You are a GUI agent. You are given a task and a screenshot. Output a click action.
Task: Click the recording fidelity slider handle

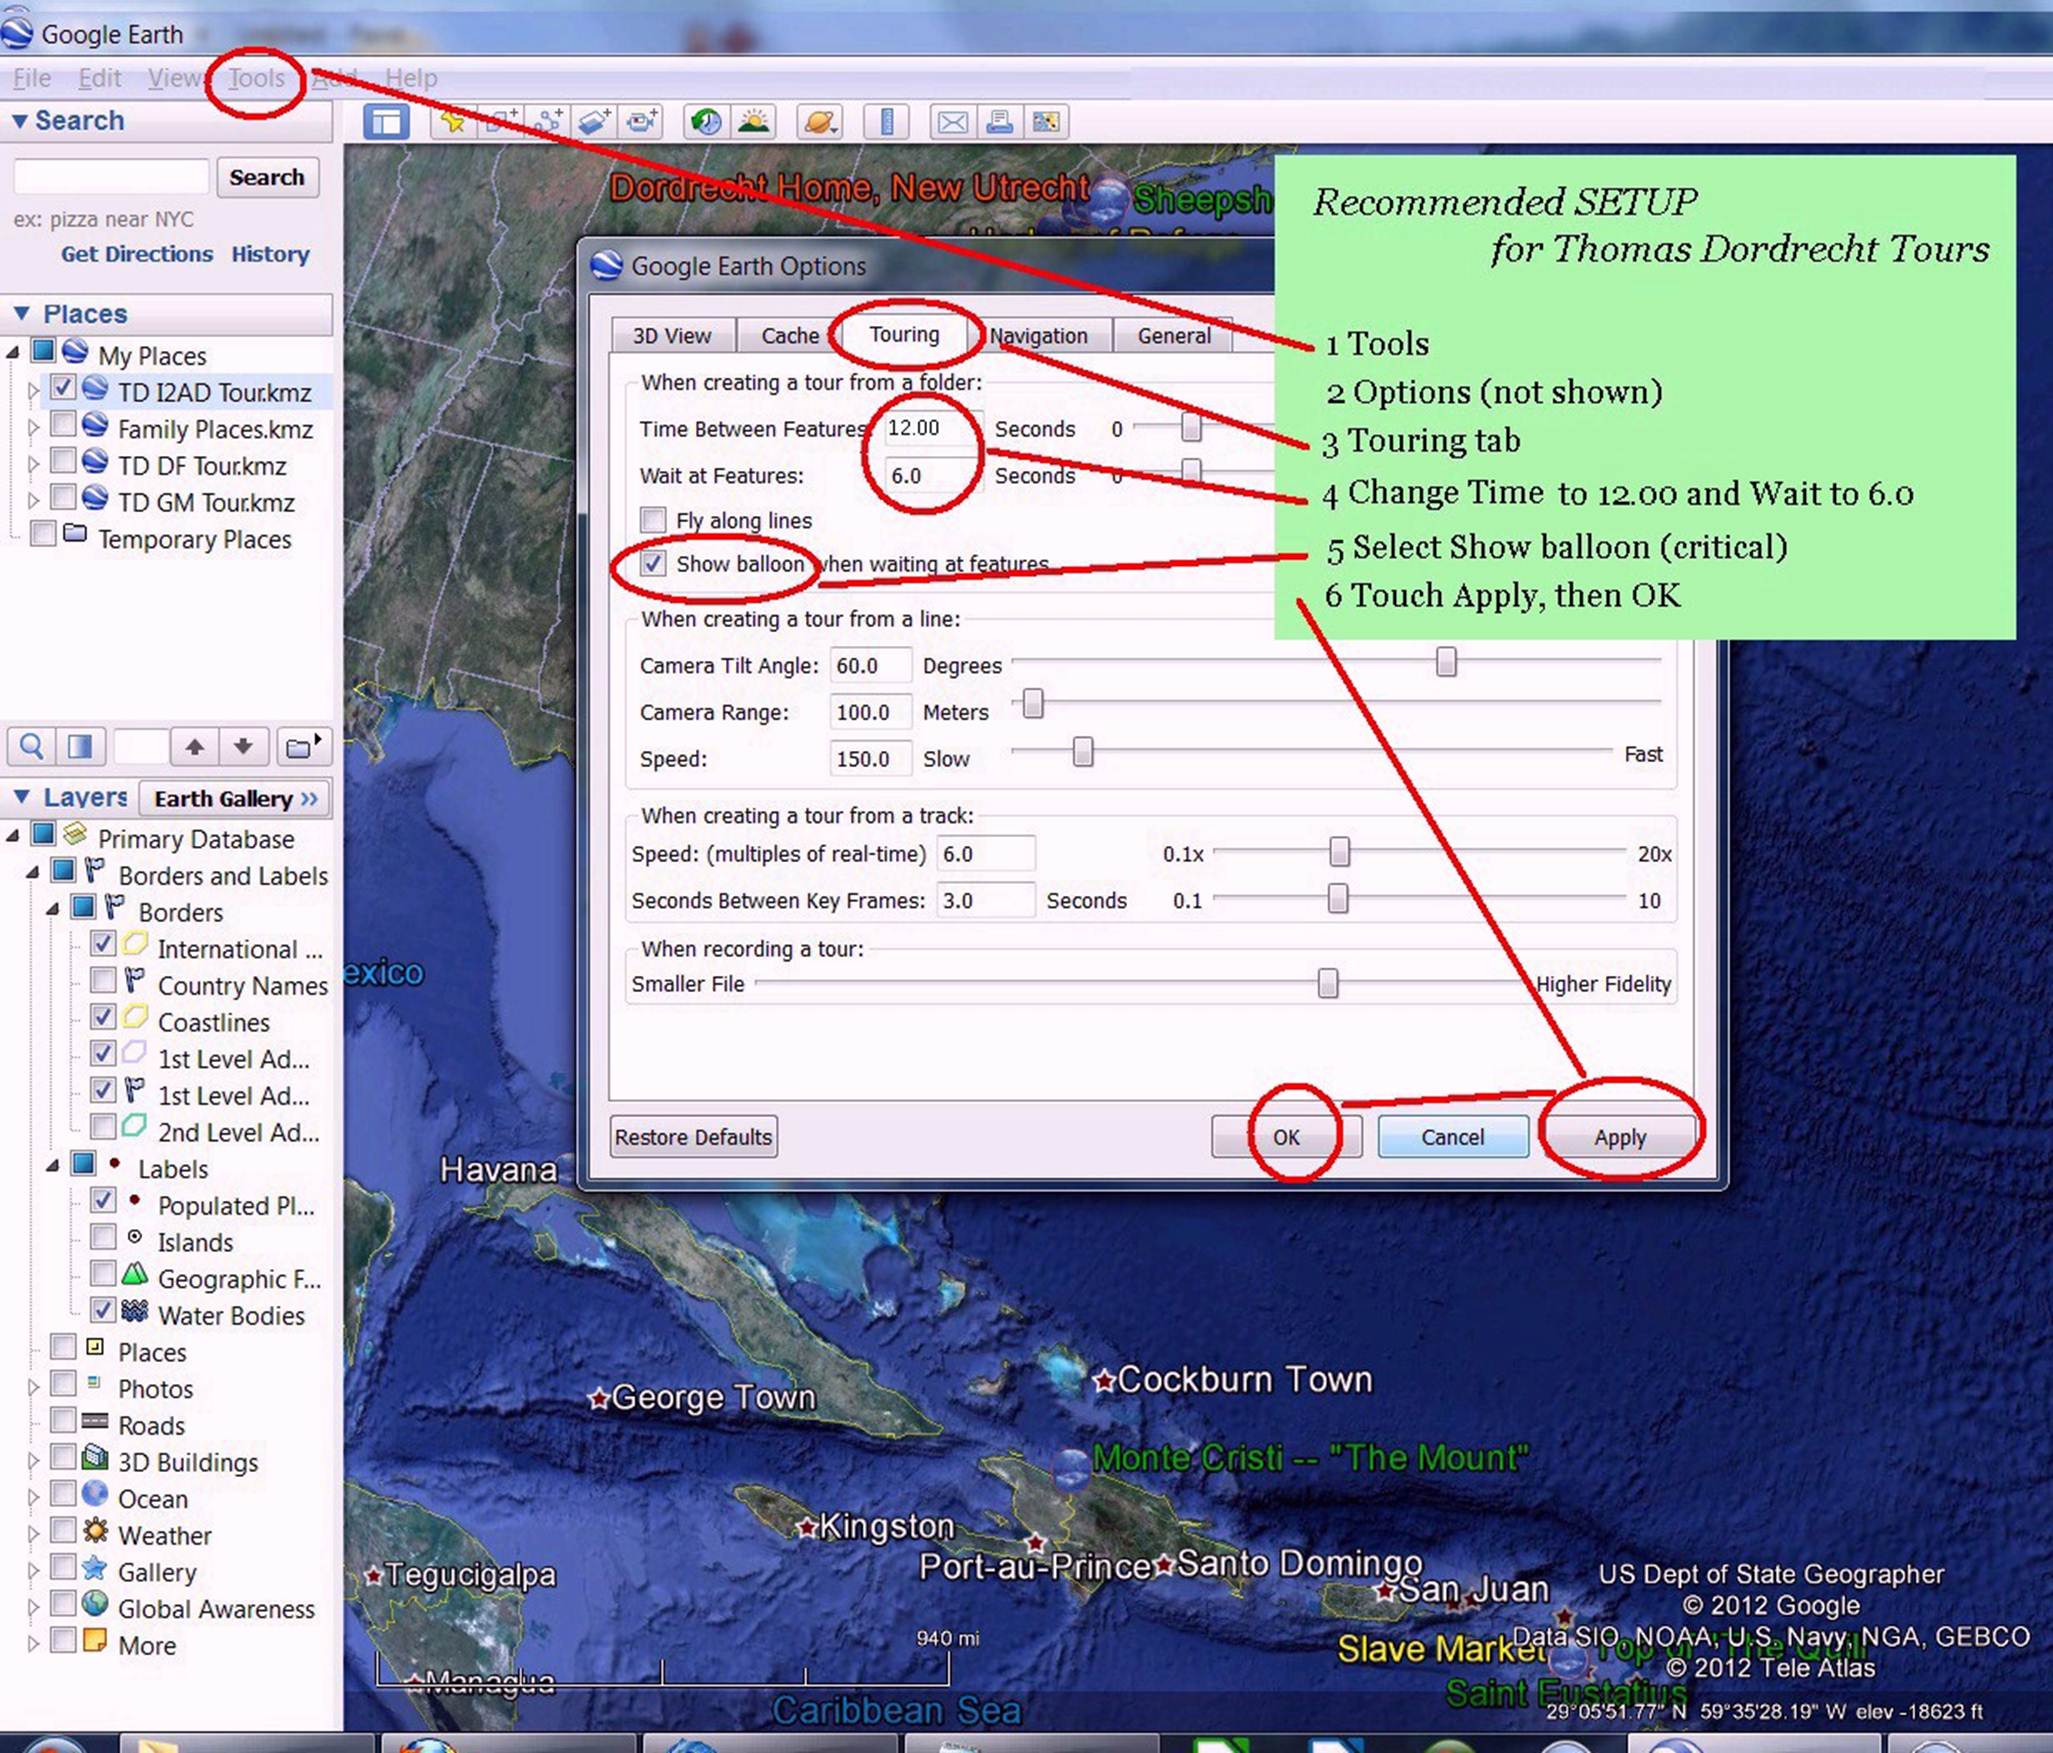(1328, 983)
